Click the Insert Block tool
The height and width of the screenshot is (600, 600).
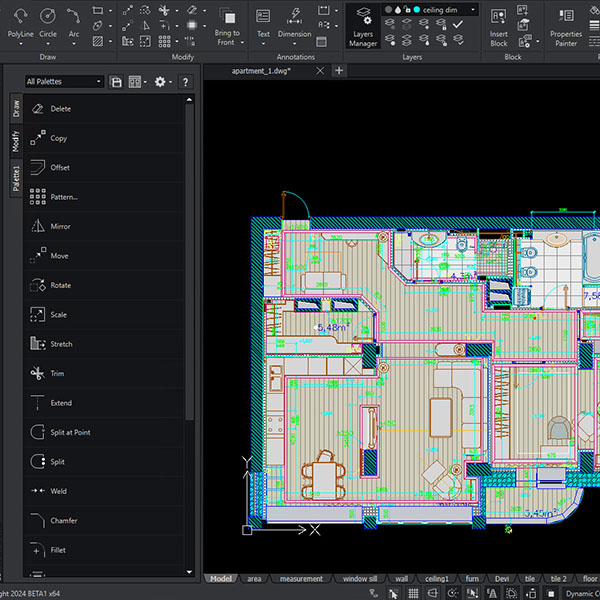[x=498, y=26]
